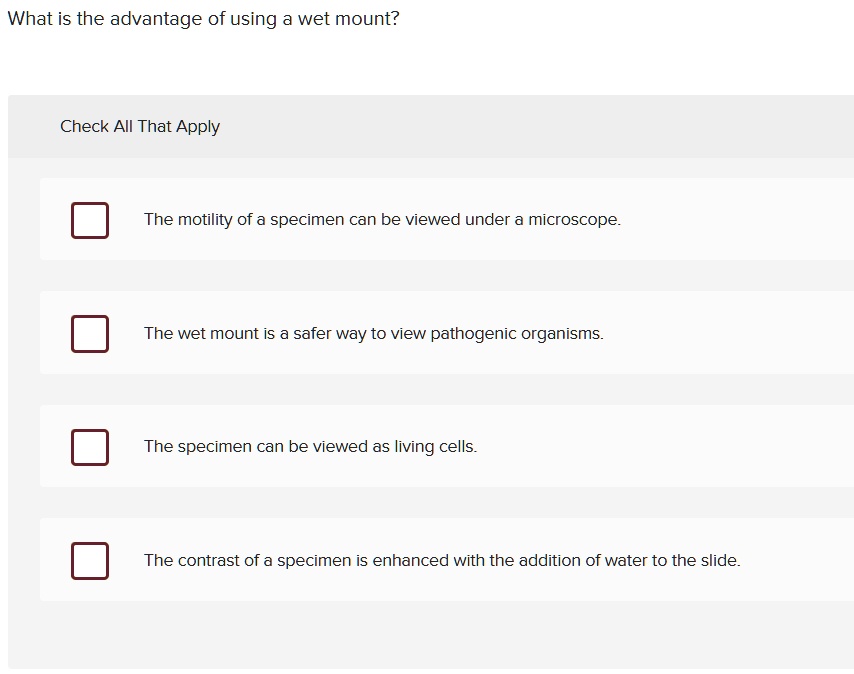This screenshot has height=674, width=854.
Task: Click the word 'motility' in the first option
Action: [205, 220]
